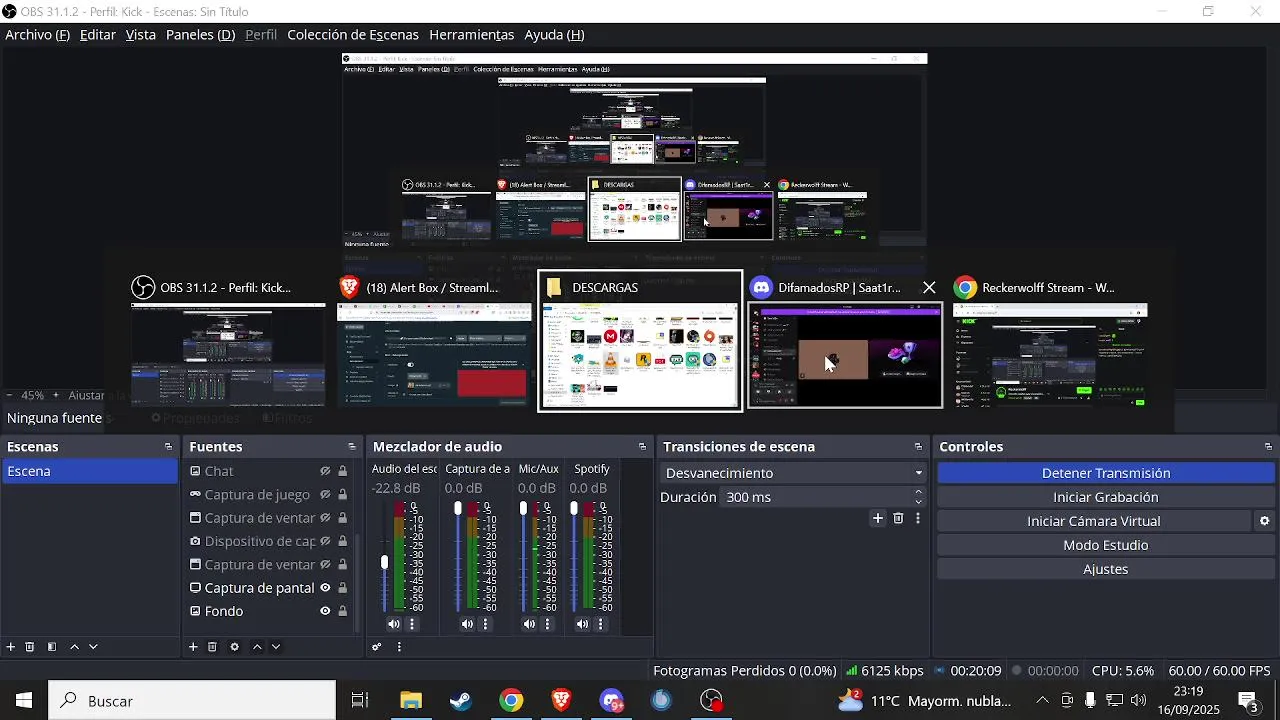Pop out the Transiciones de escena dock panel
Image resolution: width=1280 pixels, height=720 pixels.
coord(918,447)
